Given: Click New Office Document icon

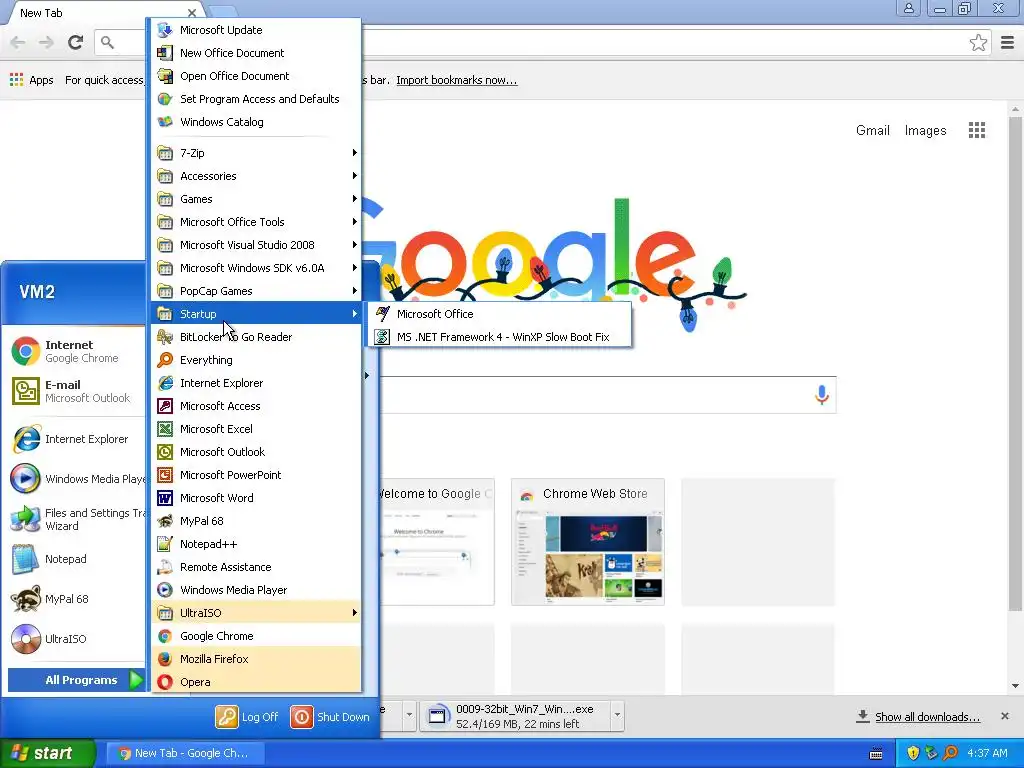Looking at the screenshot, I should [x=165, y=53].
